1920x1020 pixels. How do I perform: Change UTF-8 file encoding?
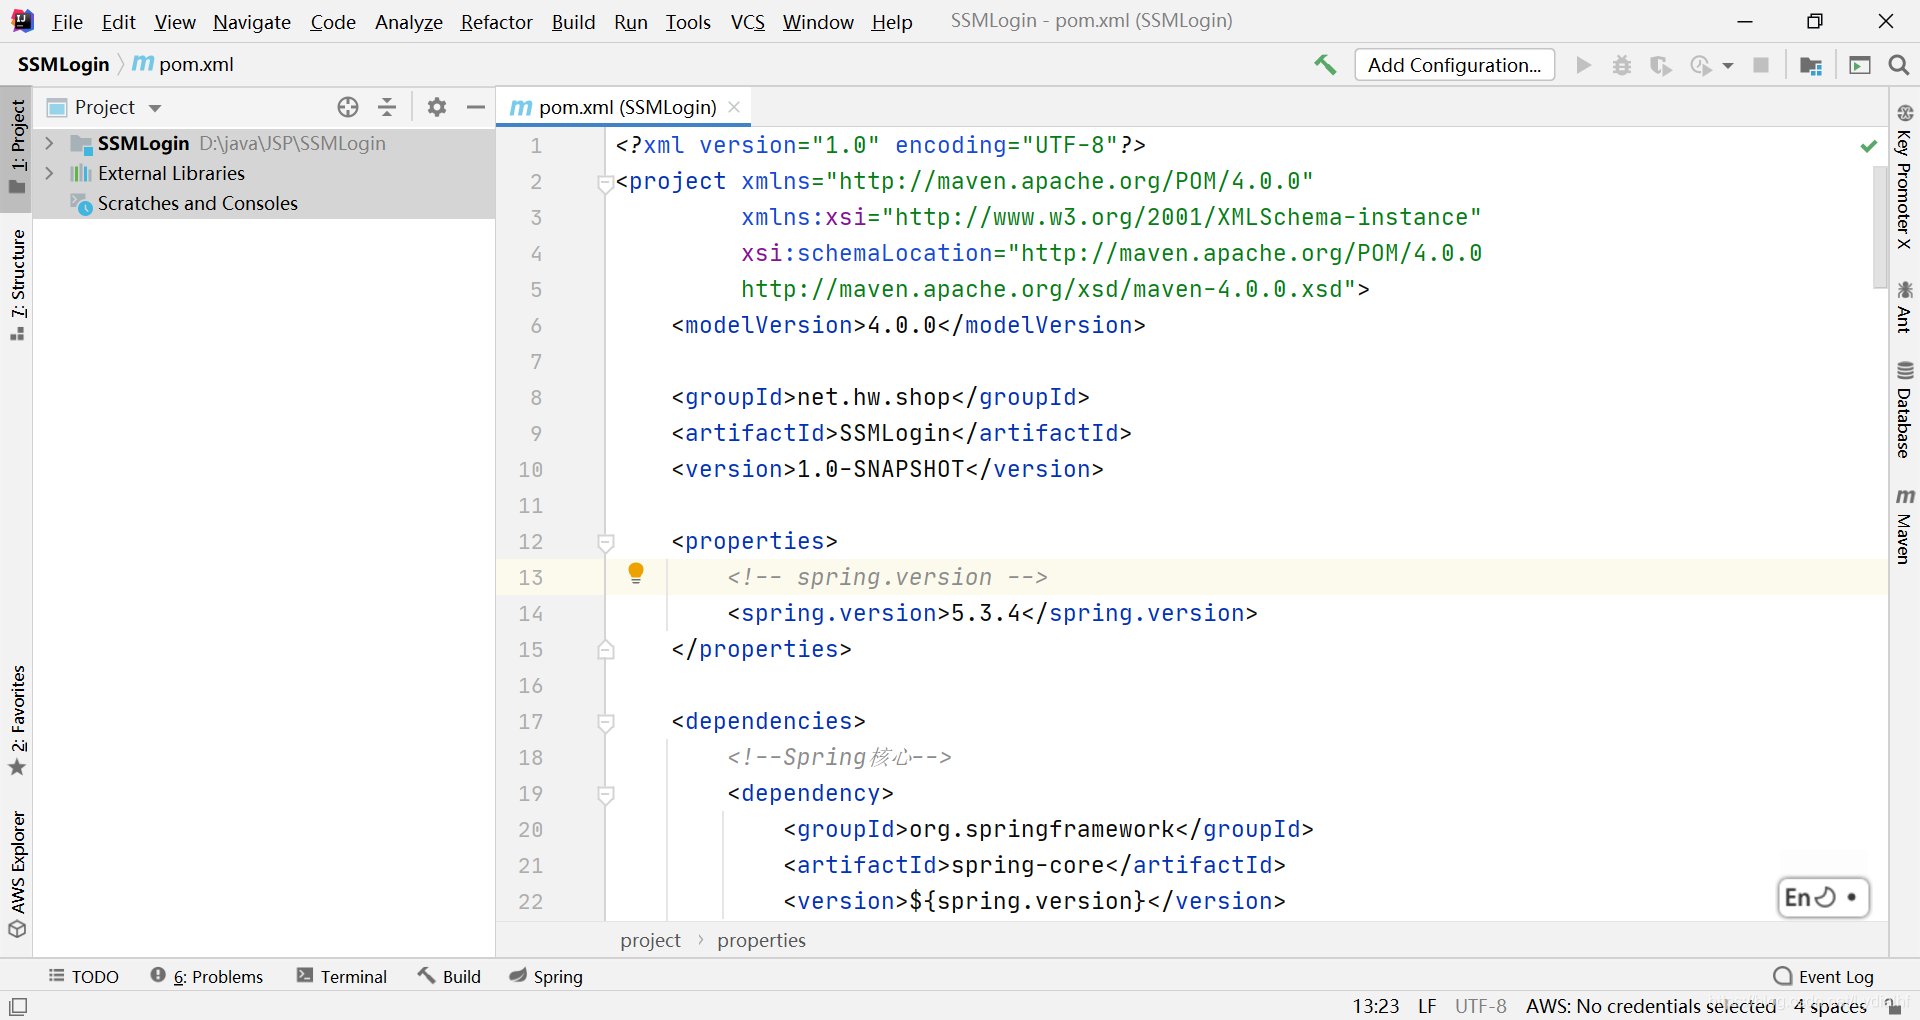pyautogui.click(x=1480, y=1006)
